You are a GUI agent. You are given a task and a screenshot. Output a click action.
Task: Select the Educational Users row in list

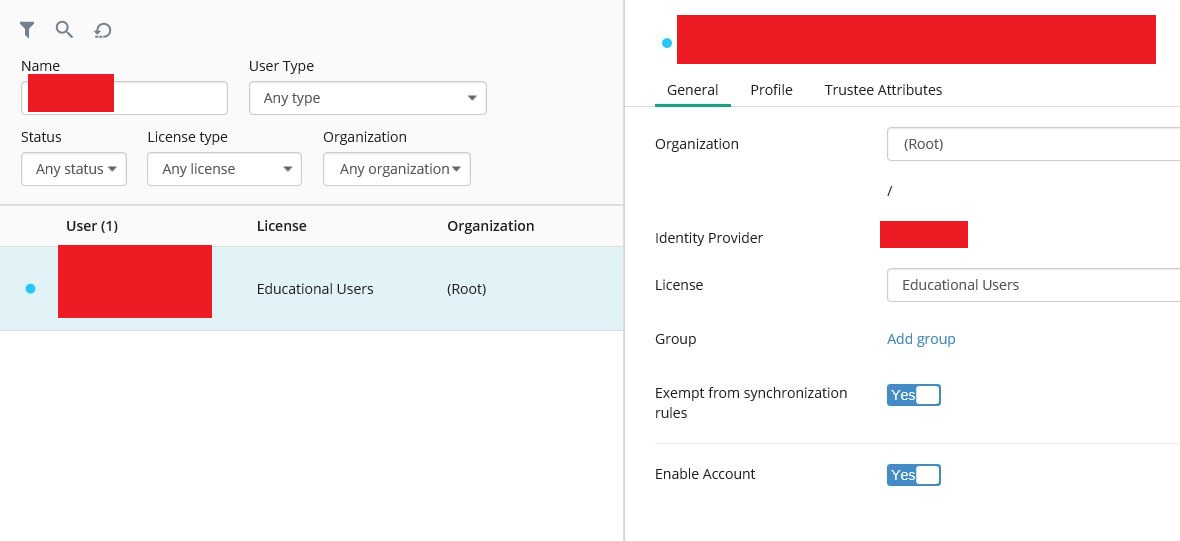(x=315, y=289)
